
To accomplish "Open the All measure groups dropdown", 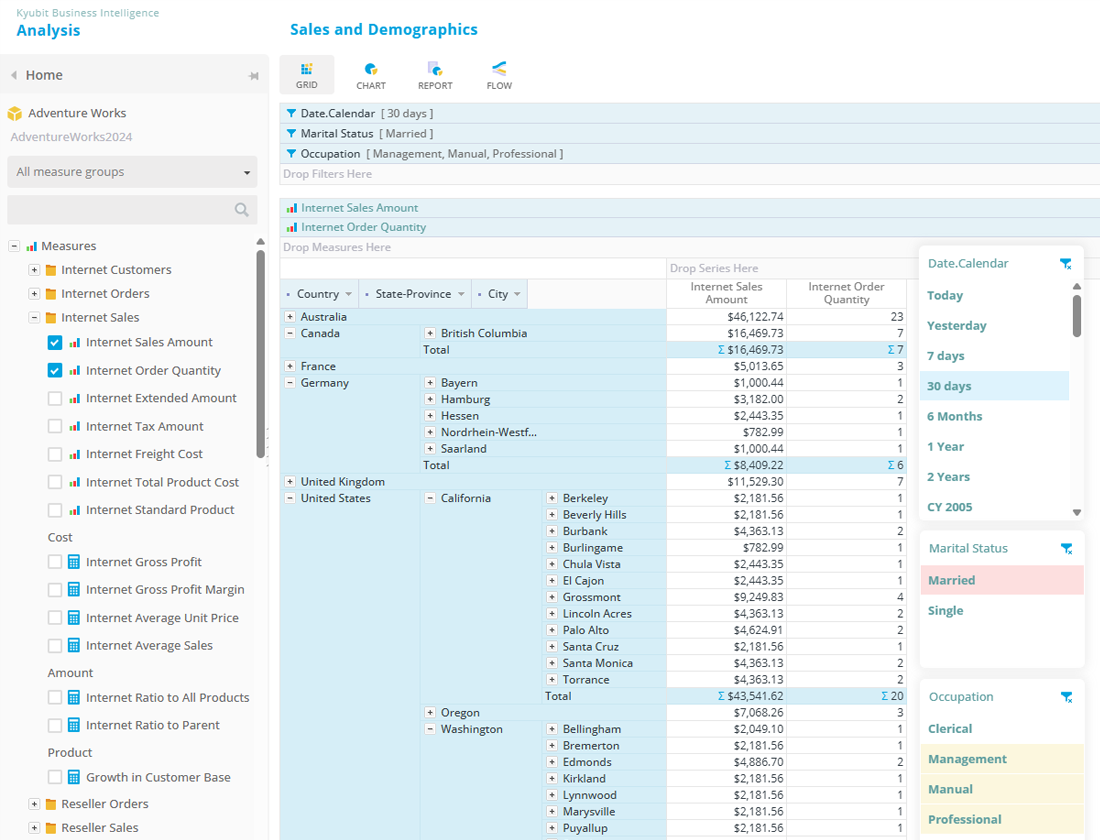I will 132,172.
